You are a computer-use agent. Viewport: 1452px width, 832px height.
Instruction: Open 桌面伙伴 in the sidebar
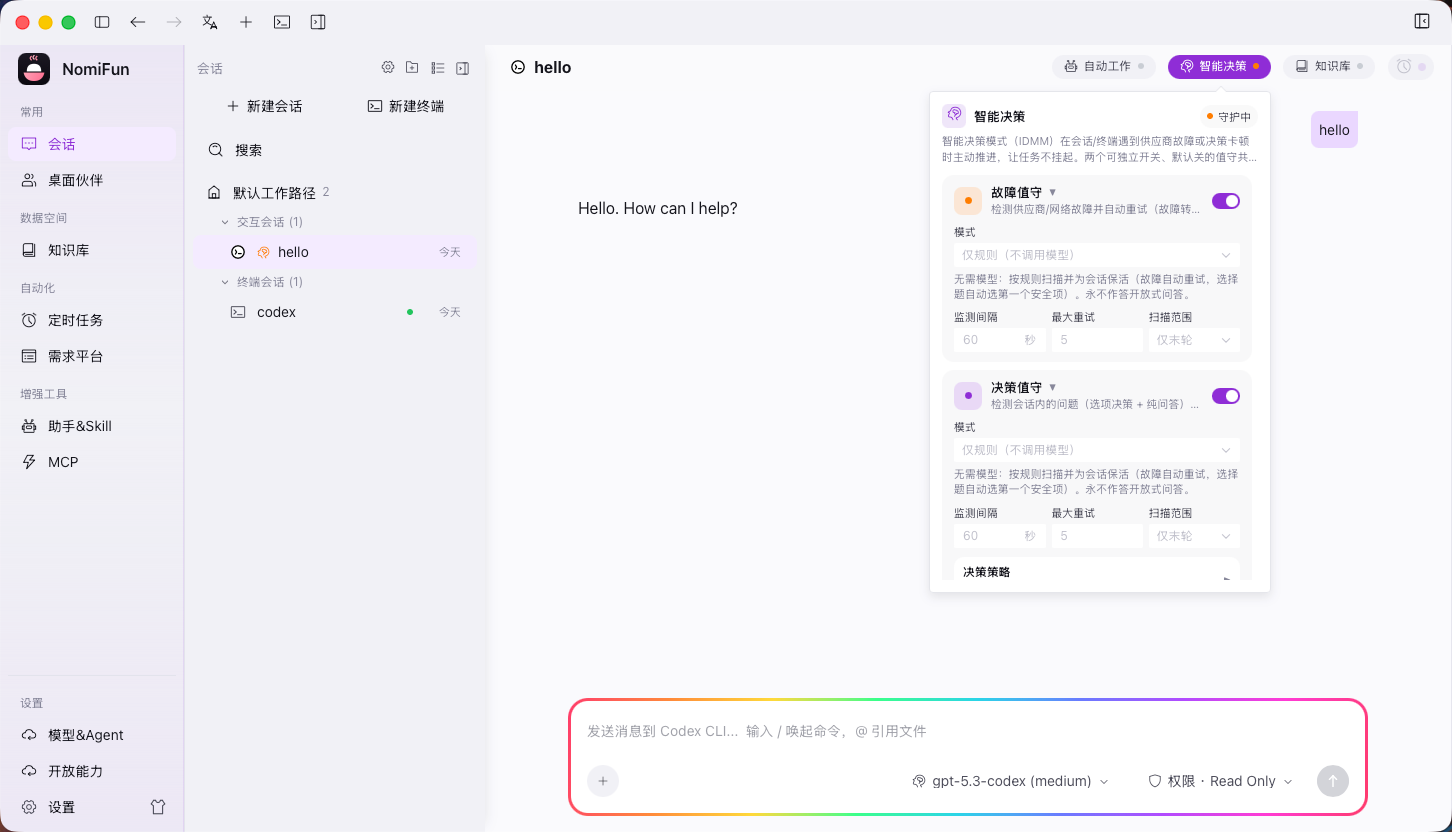[92, 180]
